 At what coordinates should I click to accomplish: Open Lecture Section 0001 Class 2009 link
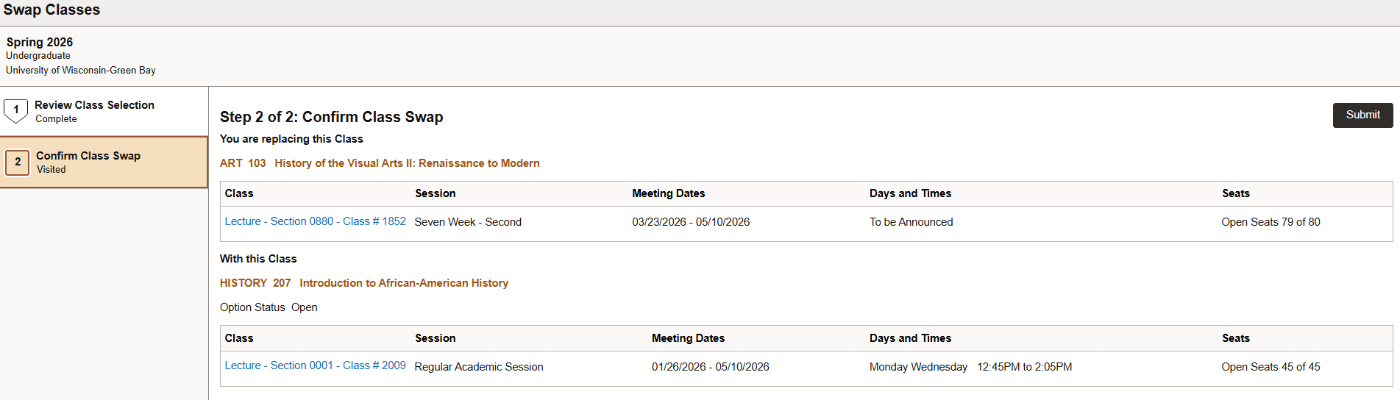coord(315,366)
